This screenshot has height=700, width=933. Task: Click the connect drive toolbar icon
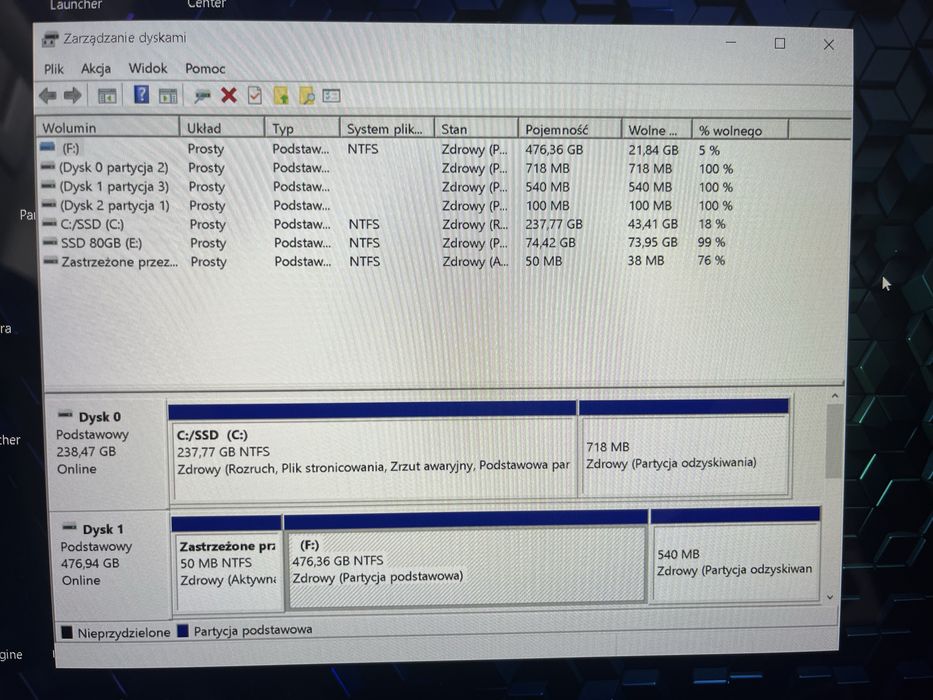[202, 95]
